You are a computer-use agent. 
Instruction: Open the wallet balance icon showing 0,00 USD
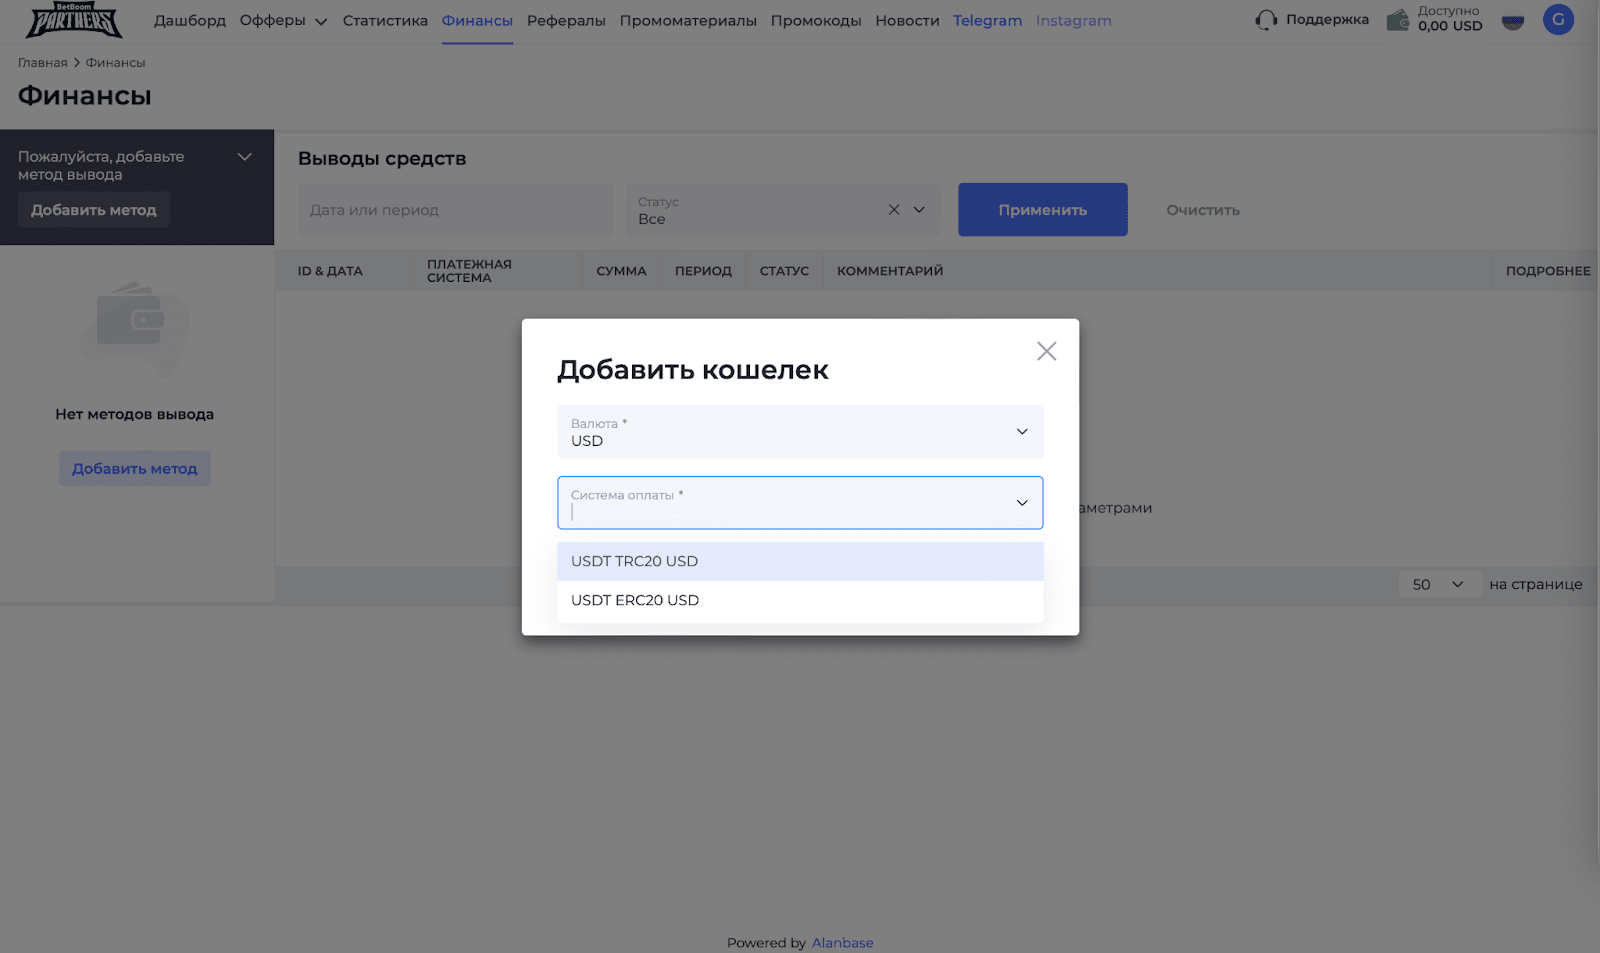pyautogui.click(x=1397, y=19)
